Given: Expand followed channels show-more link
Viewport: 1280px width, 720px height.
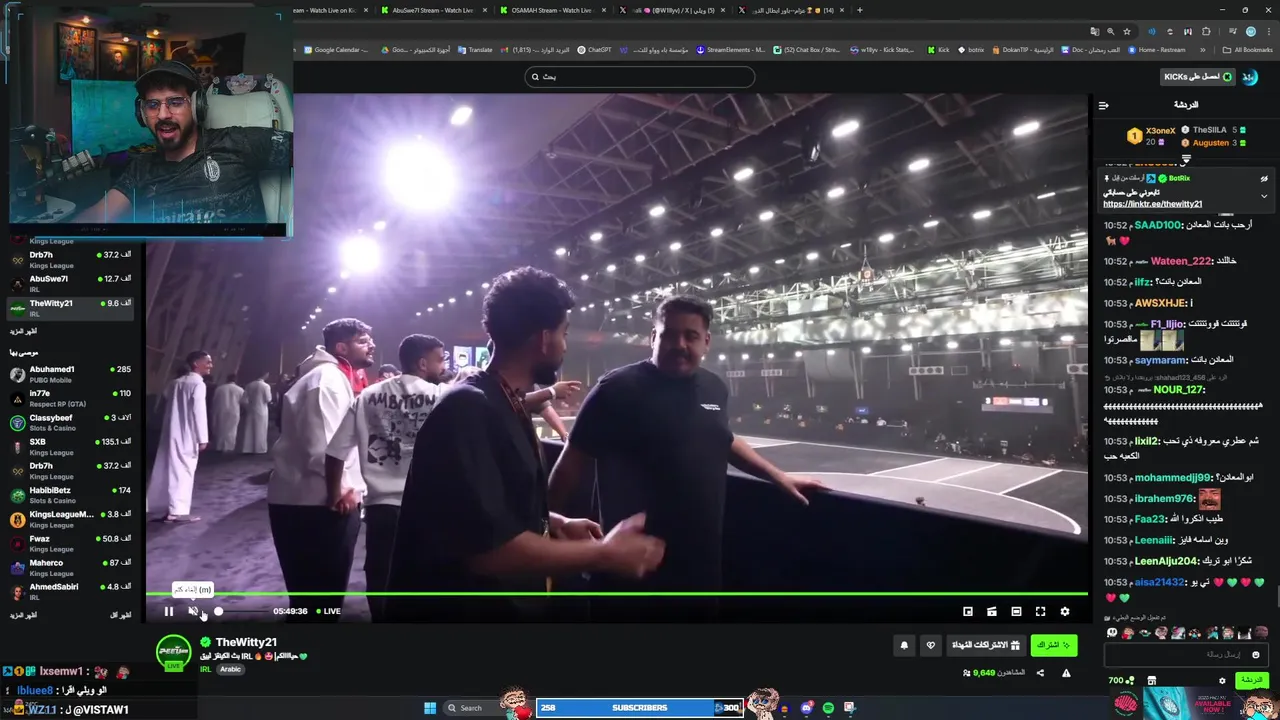Looking at the screenshot, I should (23, 331).
